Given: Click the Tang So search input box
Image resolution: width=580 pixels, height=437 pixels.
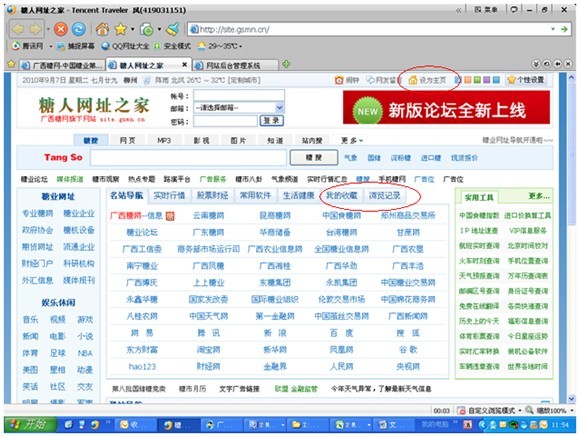Looking at the screenshot, I should (188, 158).
